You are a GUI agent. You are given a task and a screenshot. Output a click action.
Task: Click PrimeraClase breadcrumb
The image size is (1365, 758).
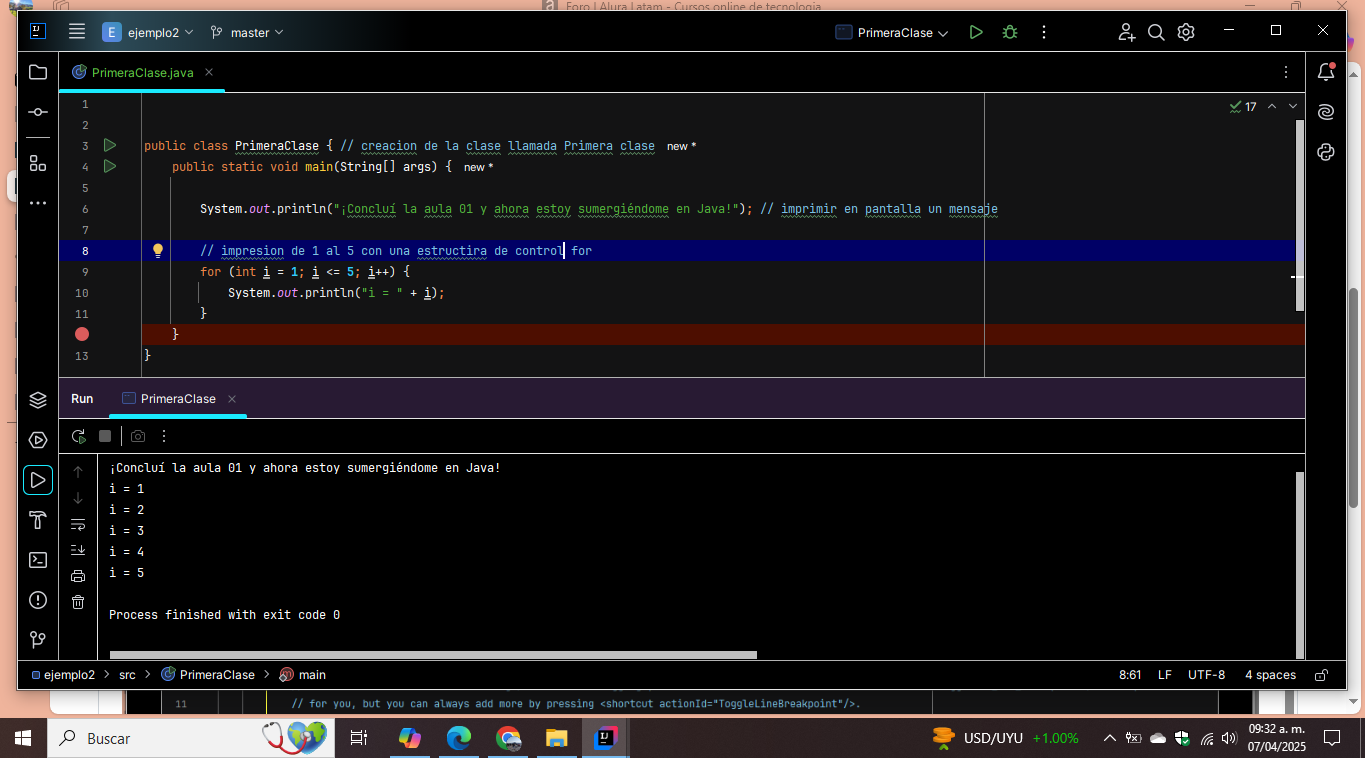[208, 675]
